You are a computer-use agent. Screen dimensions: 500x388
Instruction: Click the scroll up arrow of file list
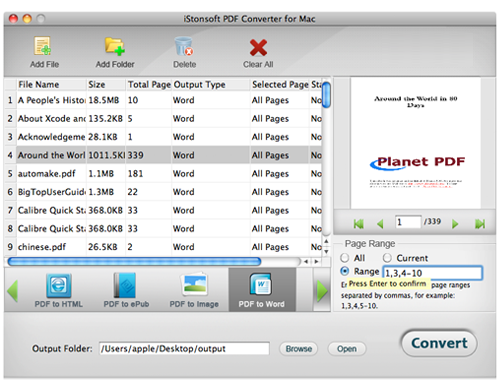pos(326,241)
